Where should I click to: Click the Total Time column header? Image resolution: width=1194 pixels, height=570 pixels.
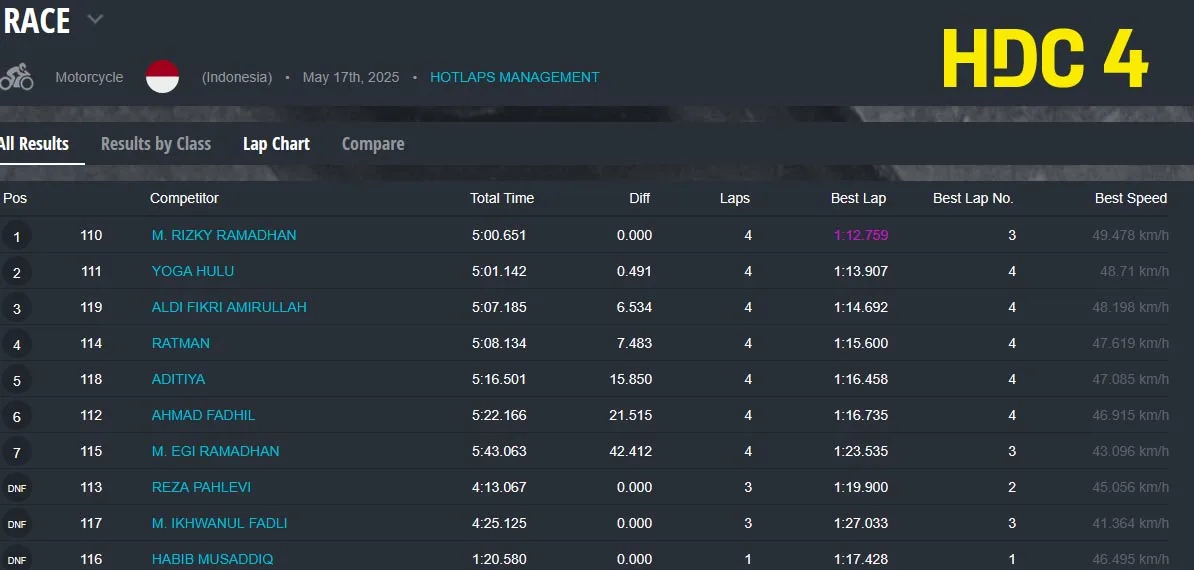502,199
